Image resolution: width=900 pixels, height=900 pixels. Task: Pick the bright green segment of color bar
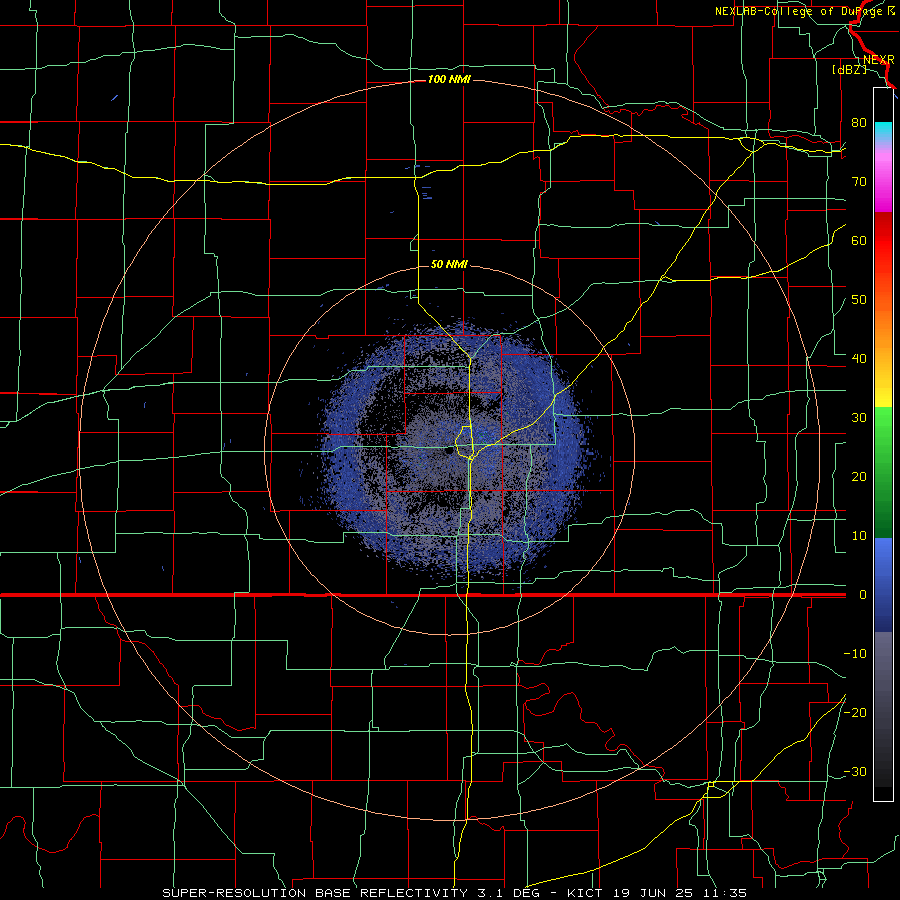[x=883, y=428]
